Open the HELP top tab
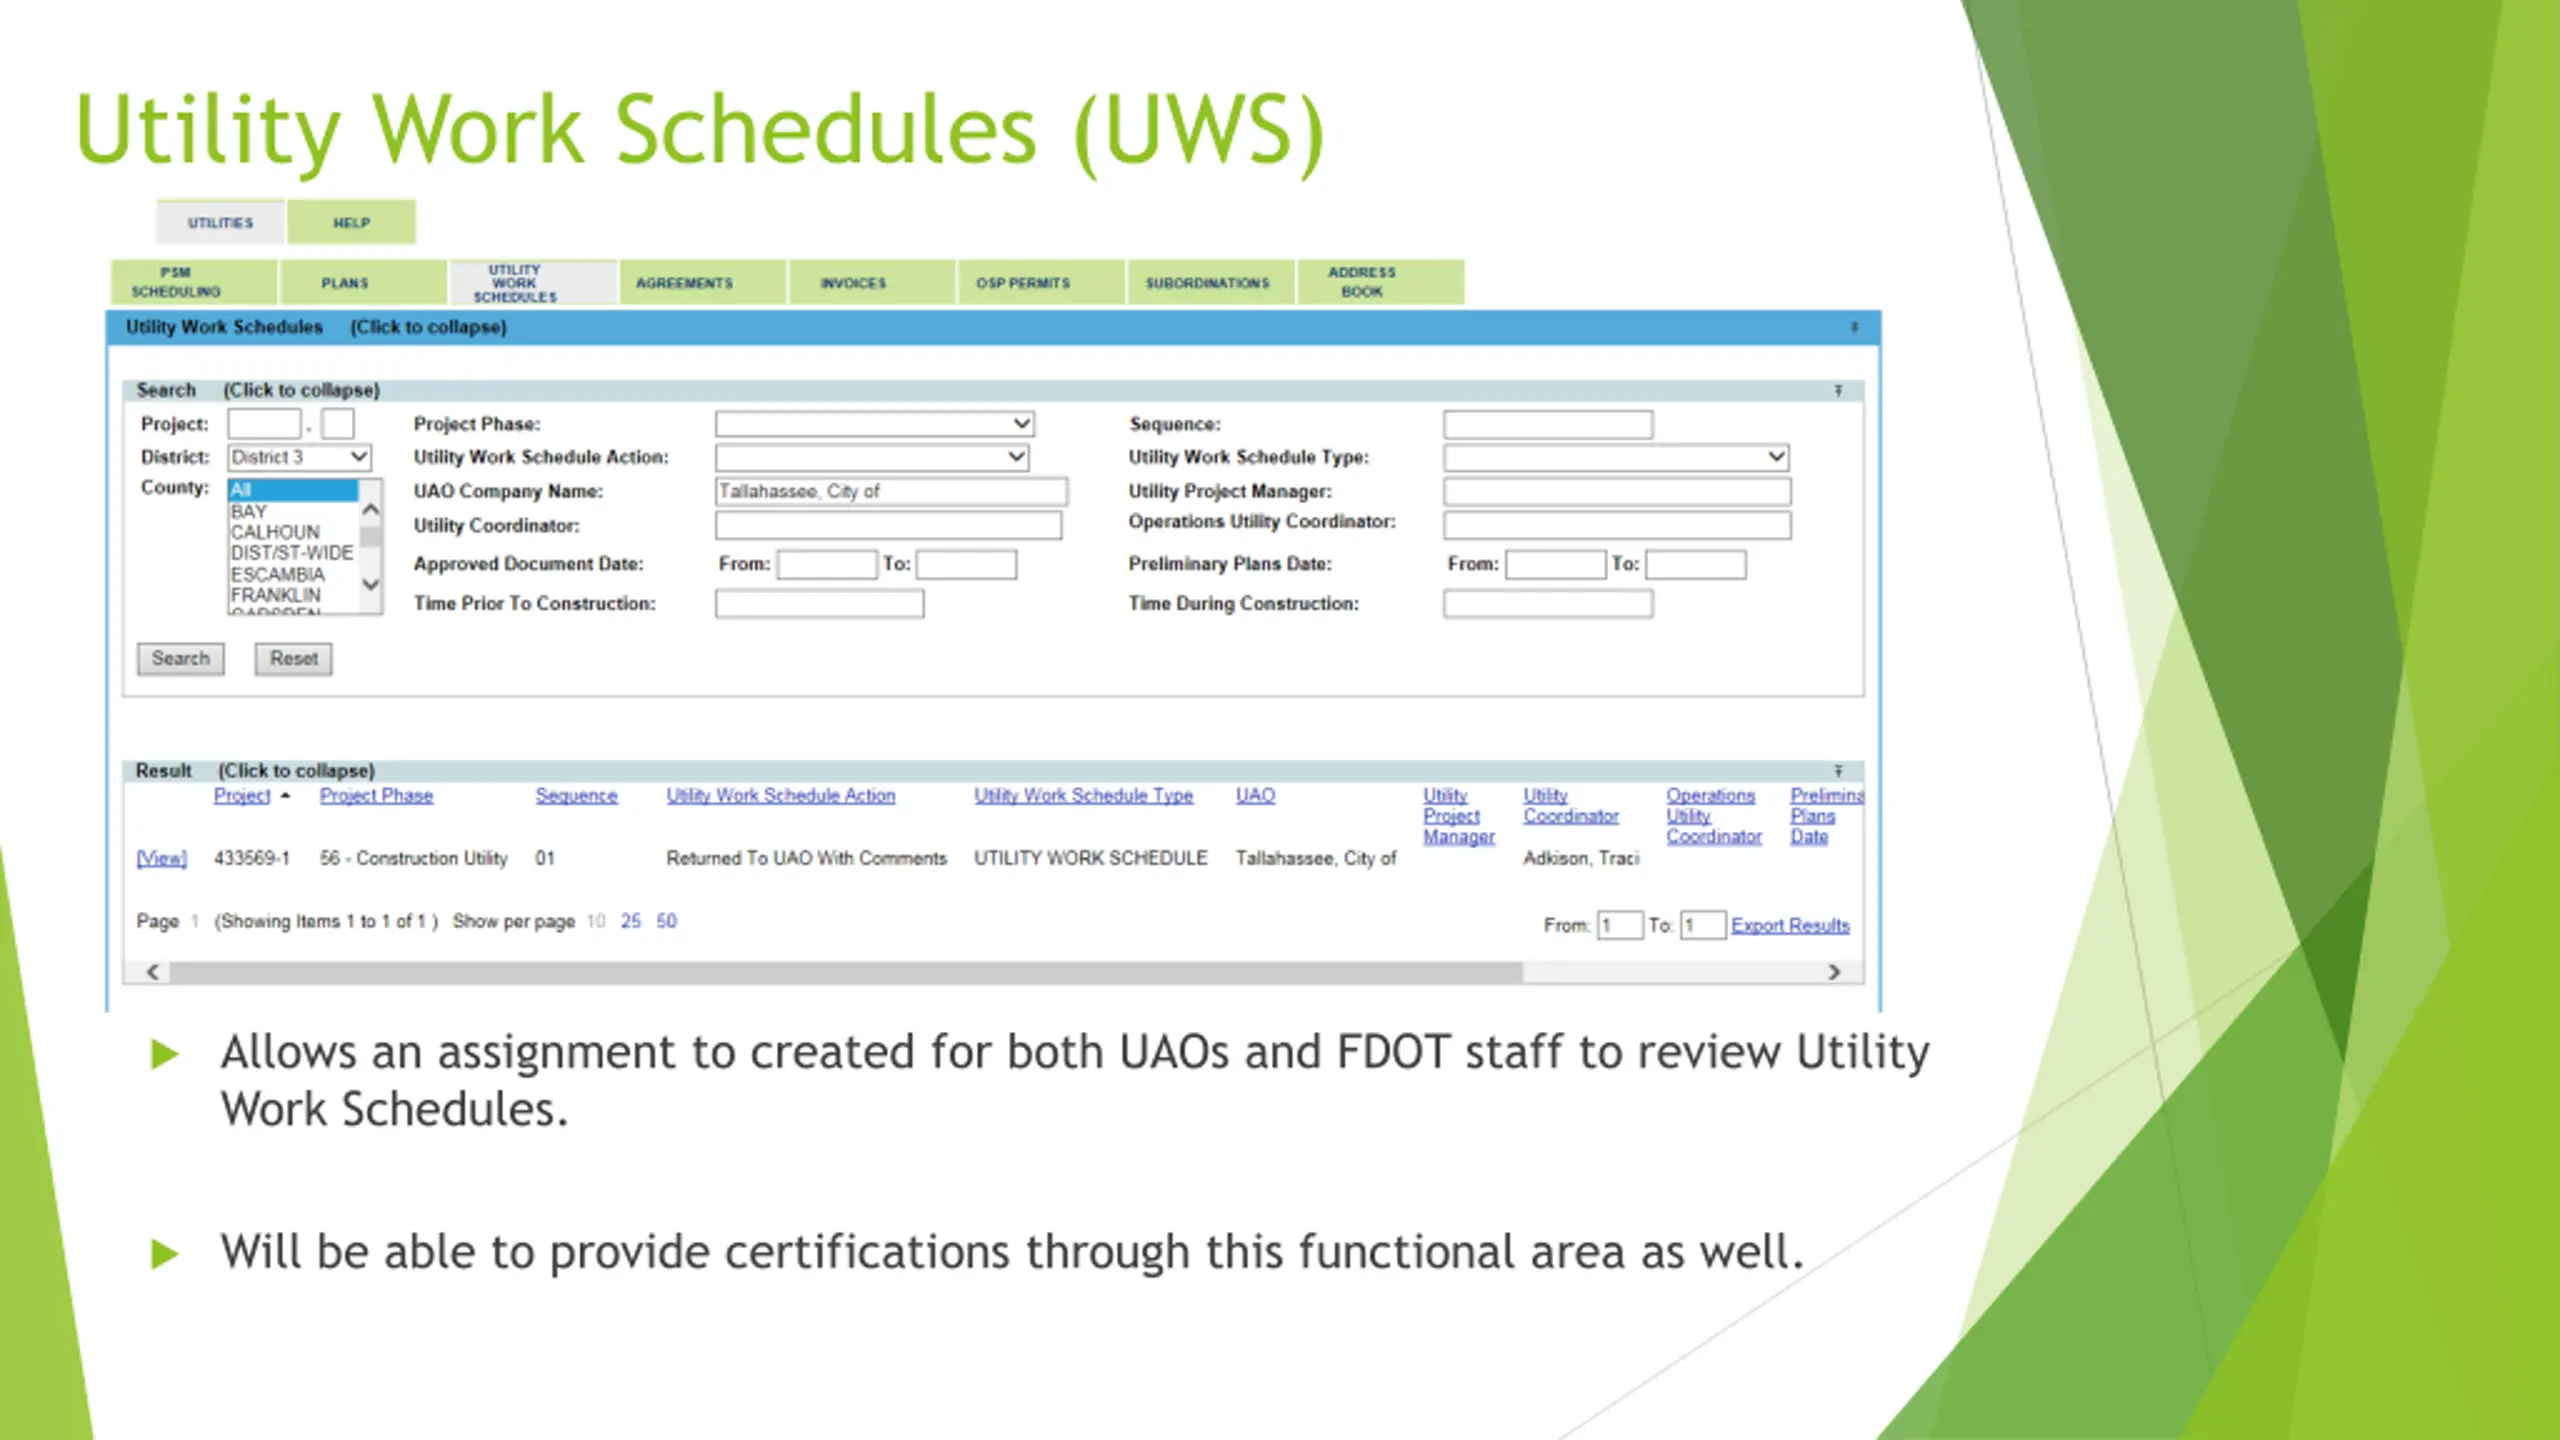This screenshot has width=2560, height=1440. (x=351, y=222)
